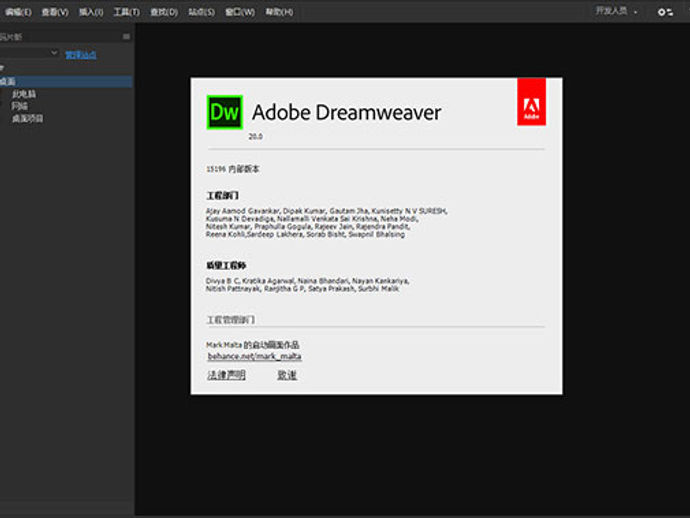Click the 工程部门 heading

tap(223, 195)
